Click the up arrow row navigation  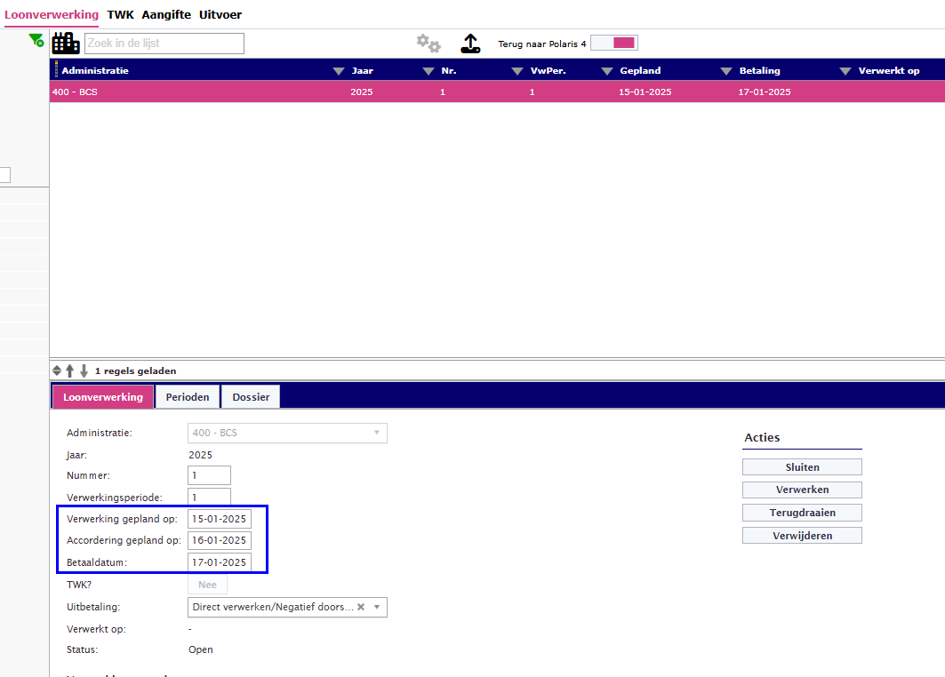[x=70, y=371]
